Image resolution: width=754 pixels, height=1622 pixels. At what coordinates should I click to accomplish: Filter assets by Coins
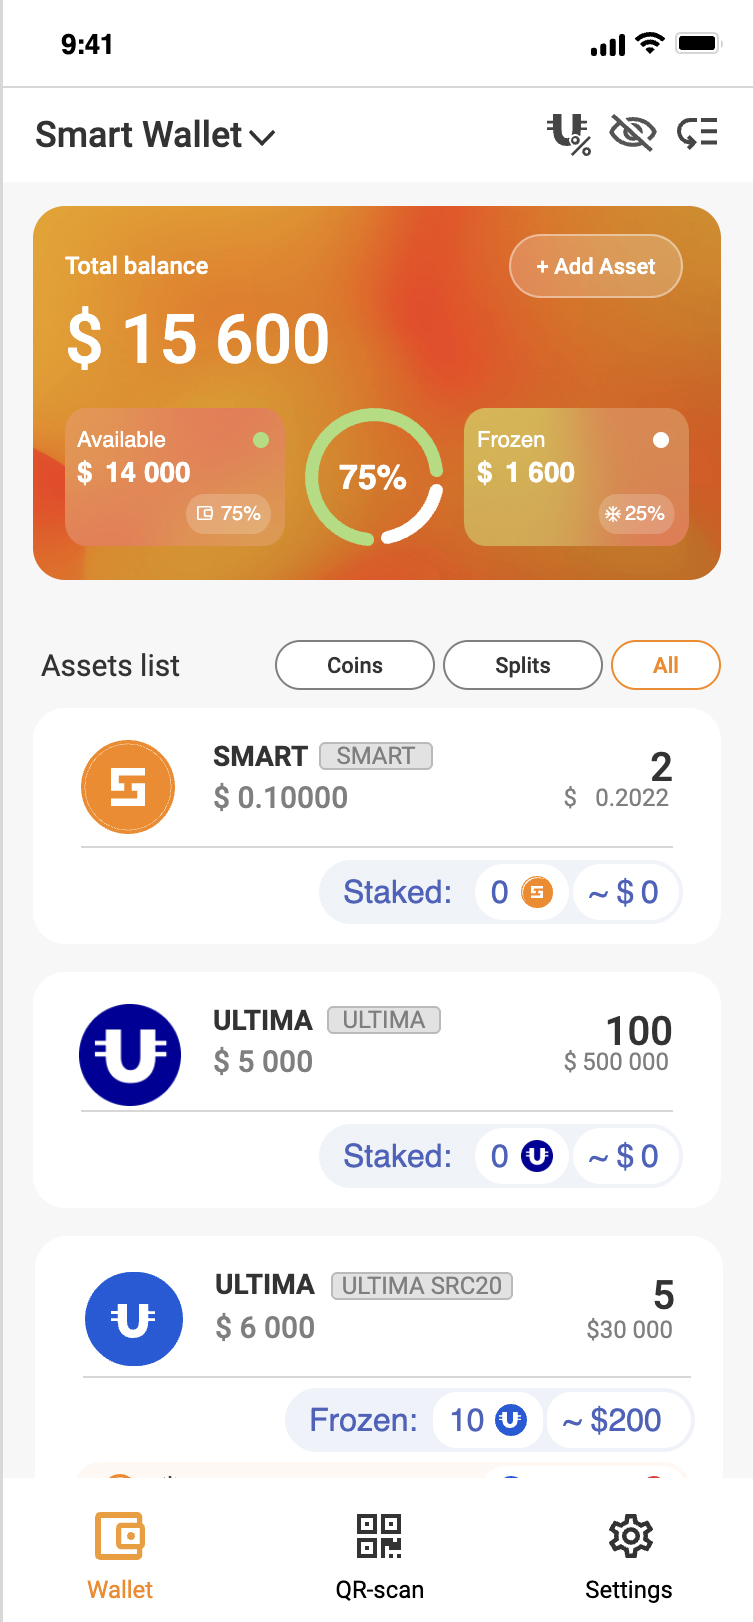(x=355, y=665)
